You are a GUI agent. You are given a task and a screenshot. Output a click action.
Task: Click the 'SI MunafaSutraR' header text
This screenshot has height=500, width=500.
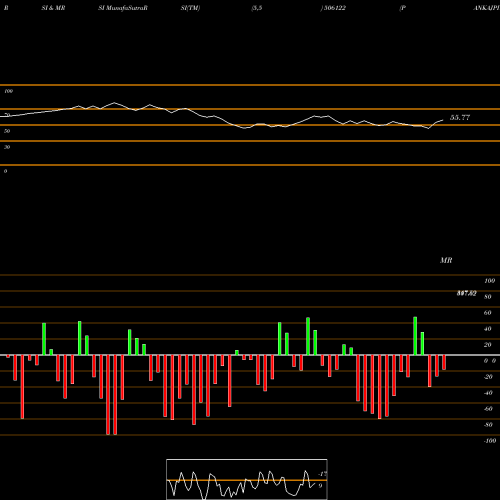[123, 8]
